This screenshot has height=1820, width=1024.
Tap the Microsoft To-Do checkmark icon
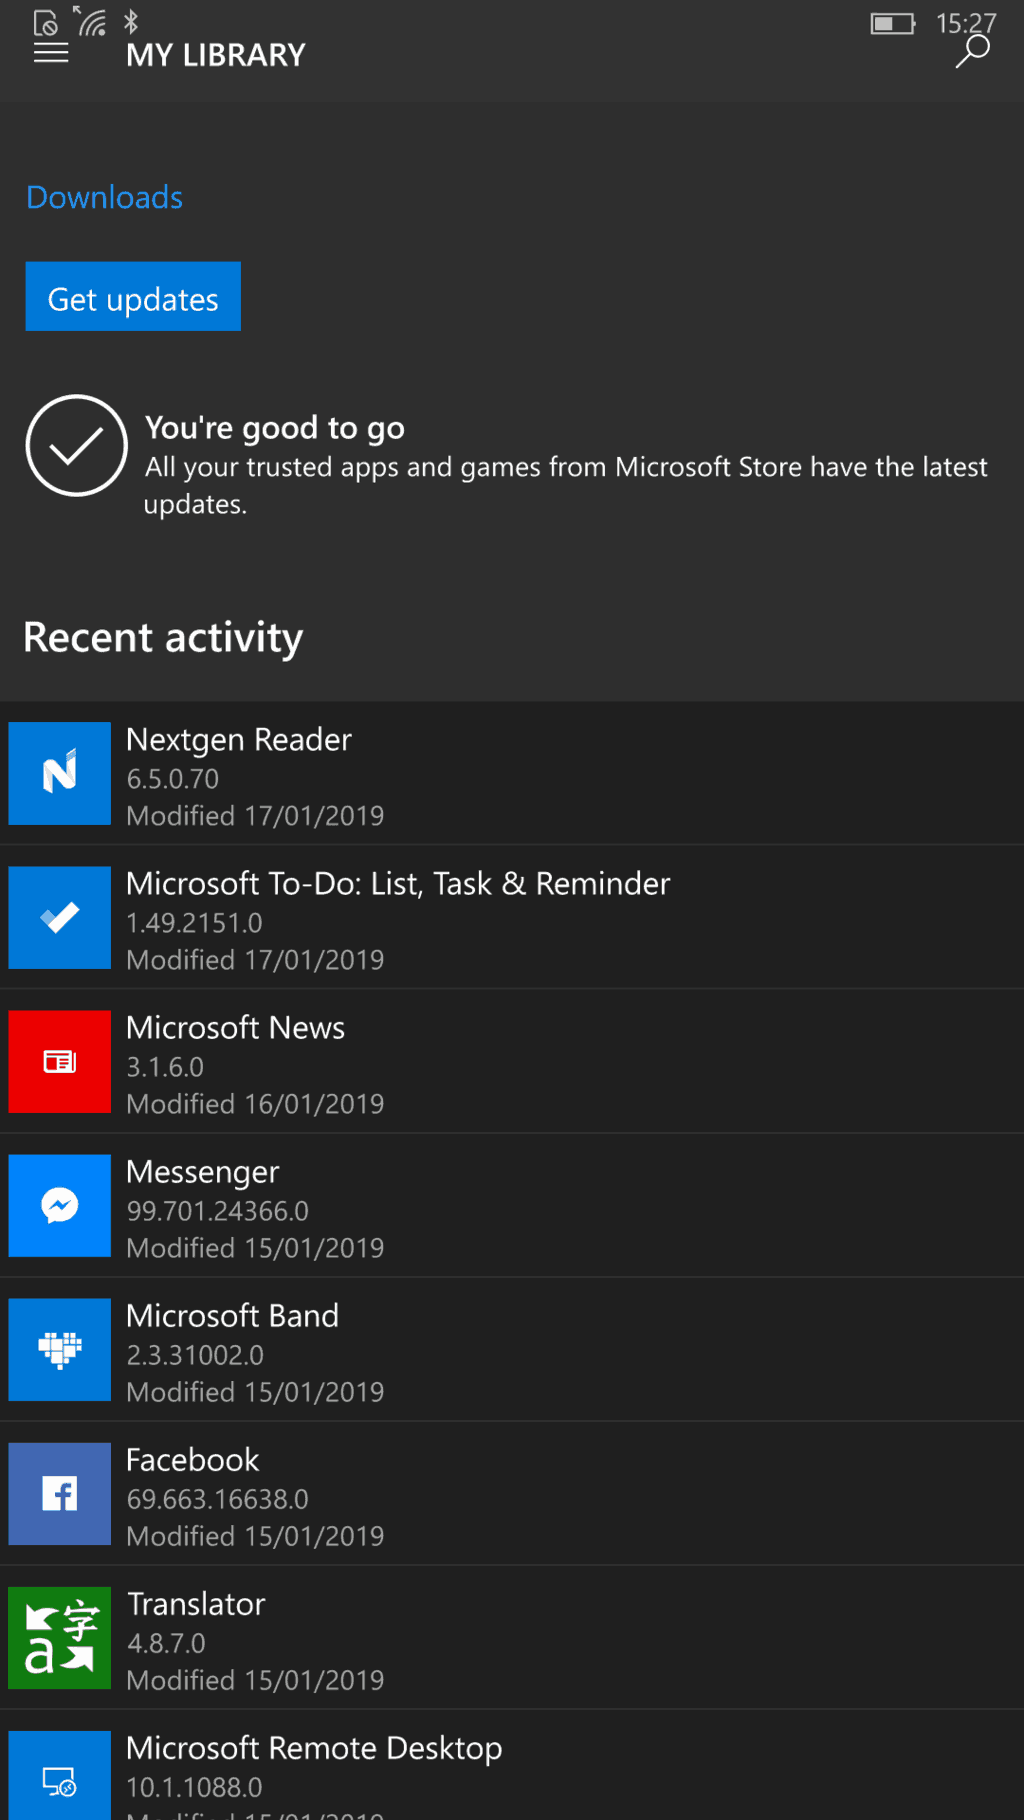[60, 917]
